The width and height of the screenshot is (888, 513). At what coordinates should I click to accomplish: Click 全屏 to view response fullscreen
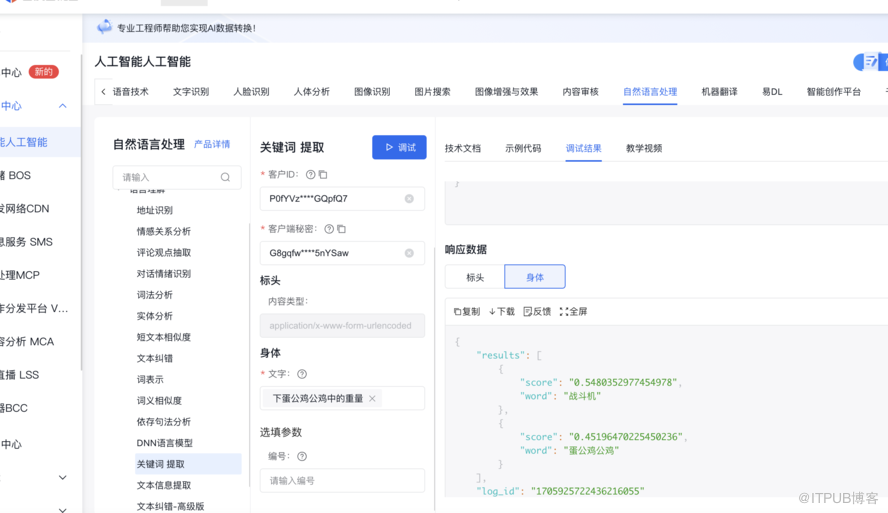point(573,312)
